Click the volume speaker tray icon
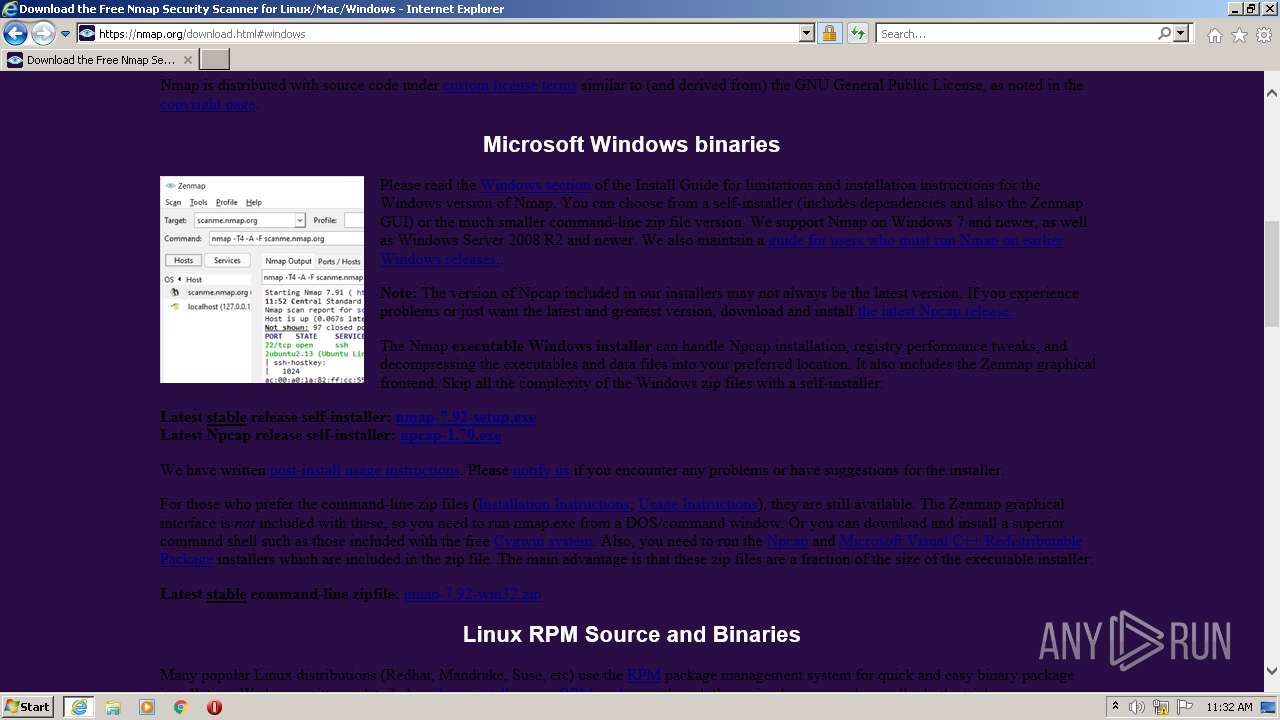This screenshot has width=1280, height=720. pos(1137,707)
